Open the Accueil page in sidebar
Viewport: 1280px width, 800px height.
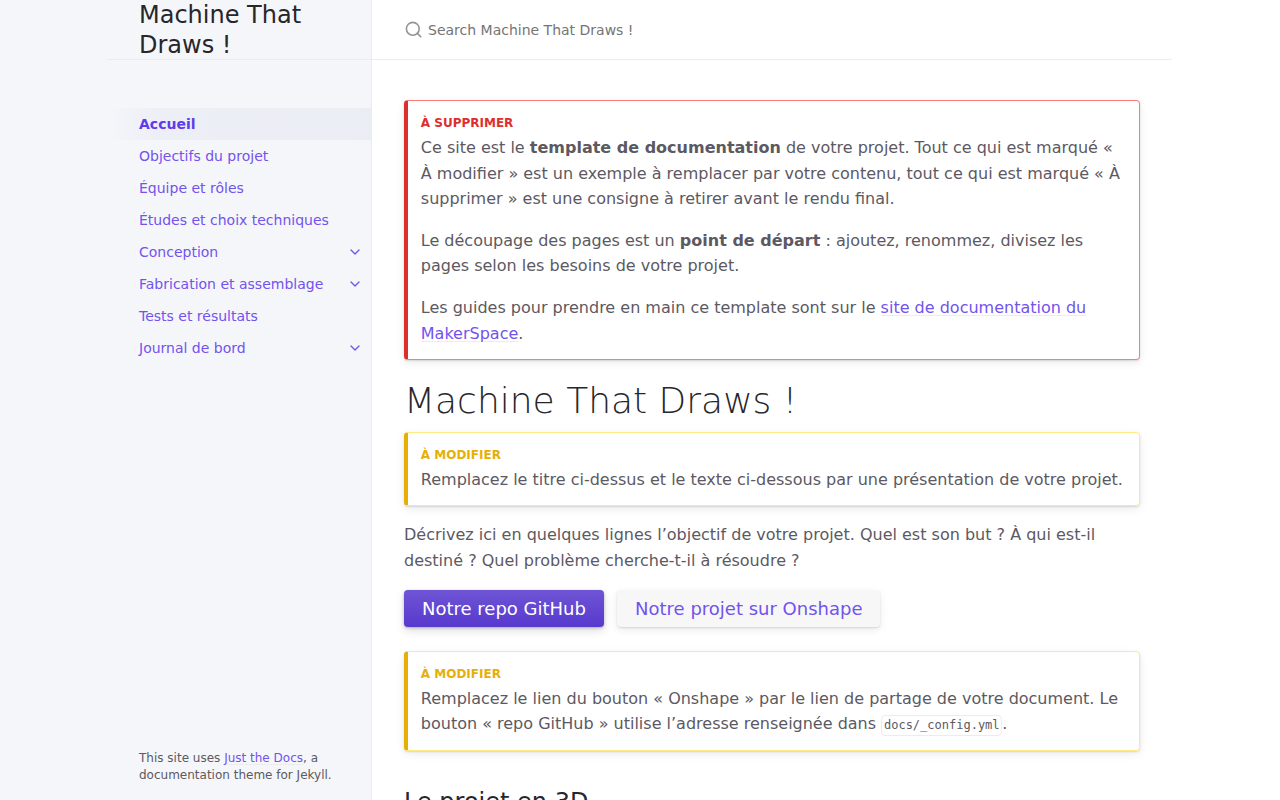(x=239, y=124)
